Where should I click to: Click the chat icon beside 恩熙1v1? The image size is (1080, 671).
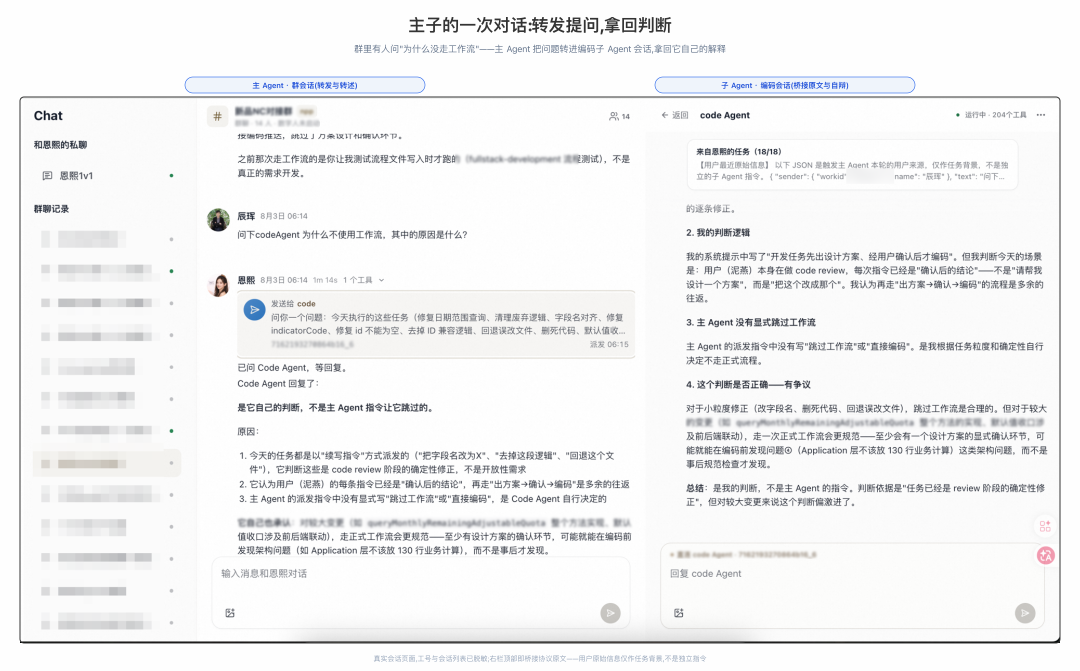[48, 176]
